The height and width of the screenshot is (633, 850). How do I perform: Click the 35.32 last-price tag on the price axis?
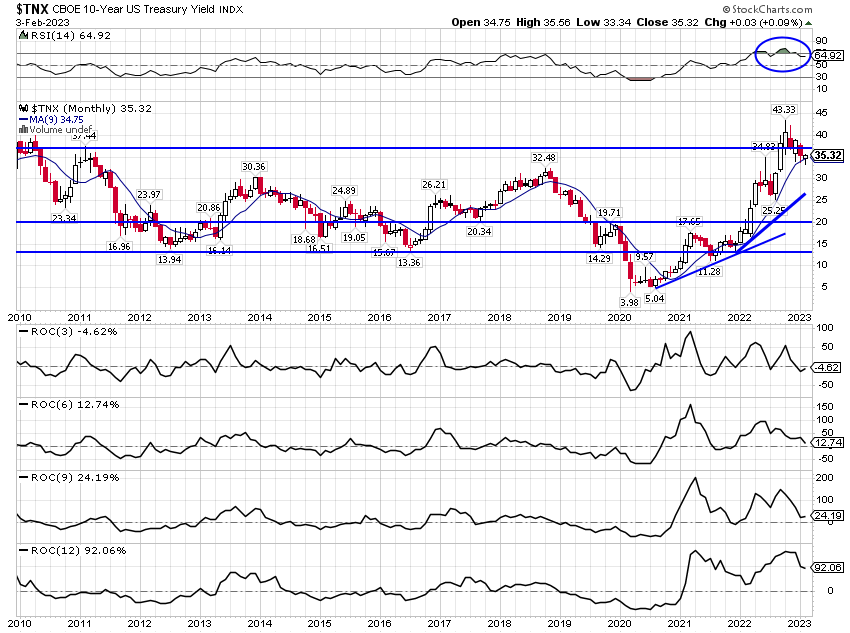(x=828, y=156)
